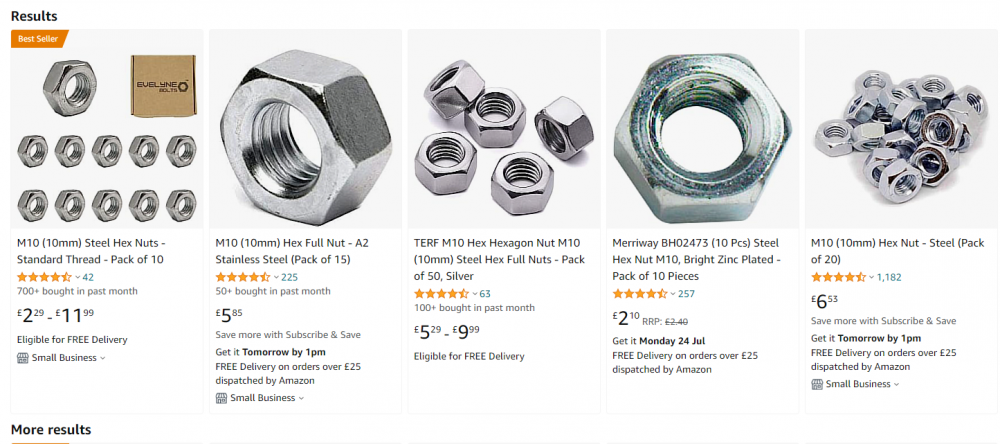Click Small Business icon under A2 Stainless nut
This screenshot has height=444, width=1000.
(221, 398)
